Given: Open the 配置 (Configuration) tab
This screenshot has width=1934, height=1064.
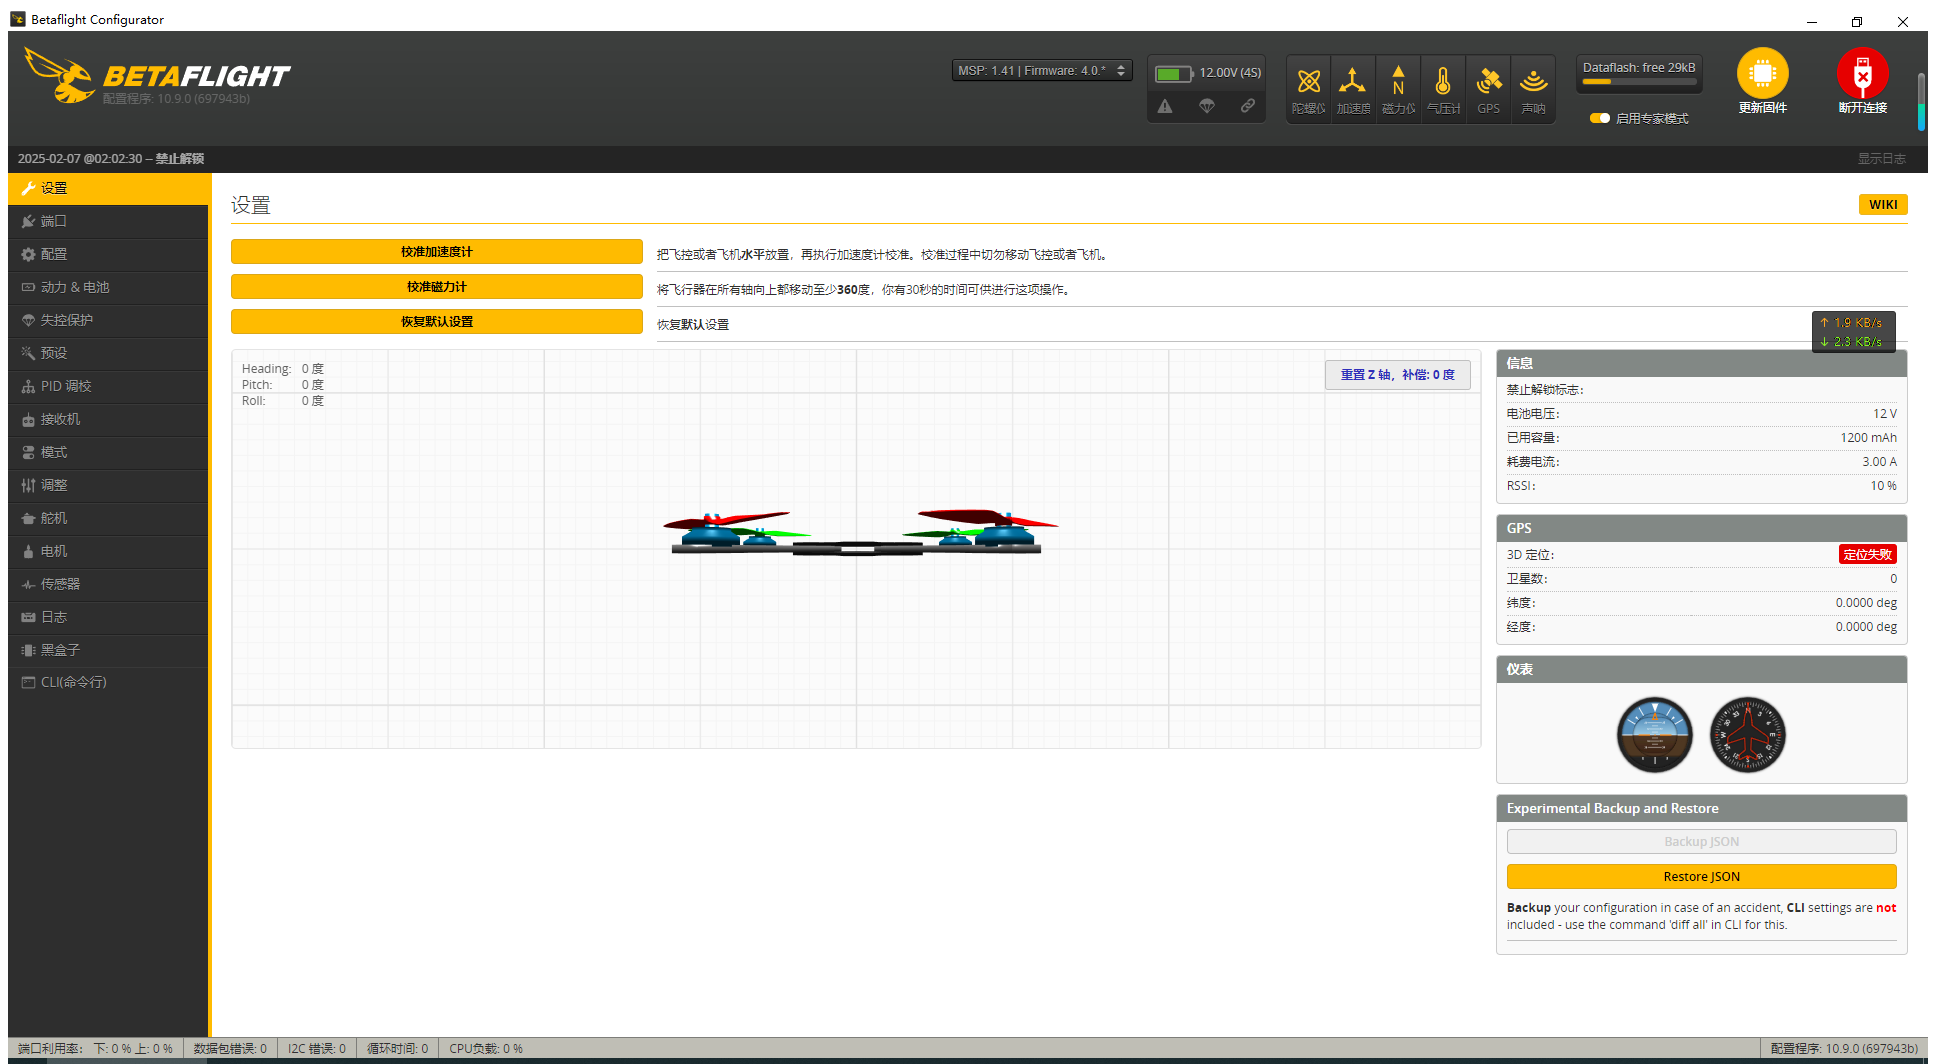Looking at the screenshot, I should point(108,254).
